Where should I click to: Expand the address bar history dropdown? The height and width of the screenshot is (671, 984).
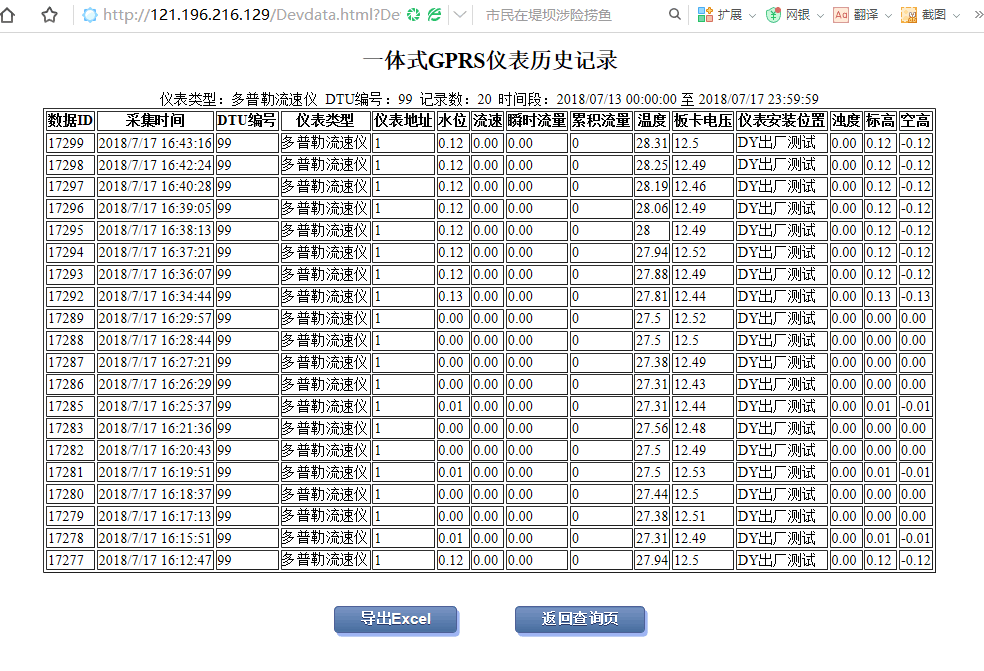pyautogui.click(x=459, y=15)
